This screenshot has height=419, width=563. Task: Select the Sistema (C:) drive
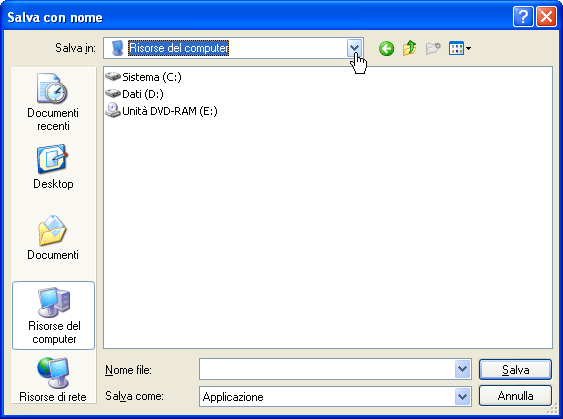143,77
